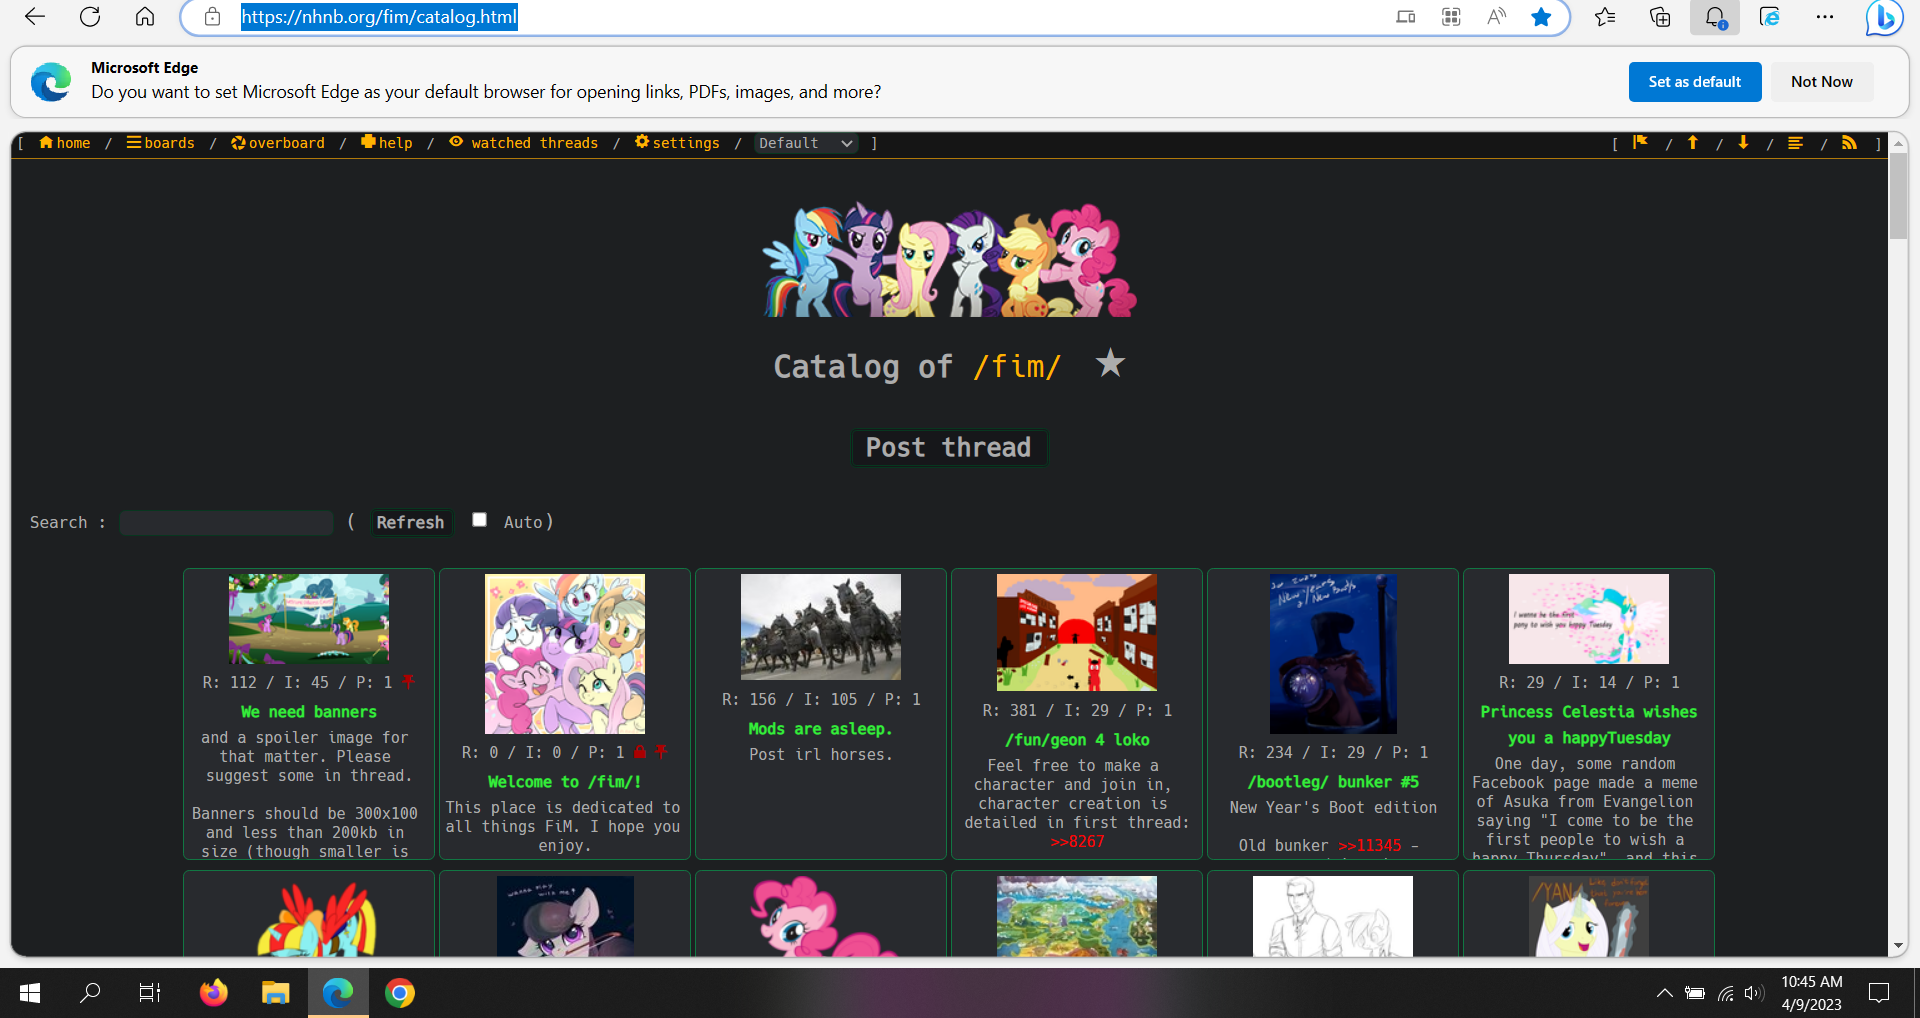Go back to the previous page
The width and height of the screenshot is (1920, 1018).
pos(35,17)
